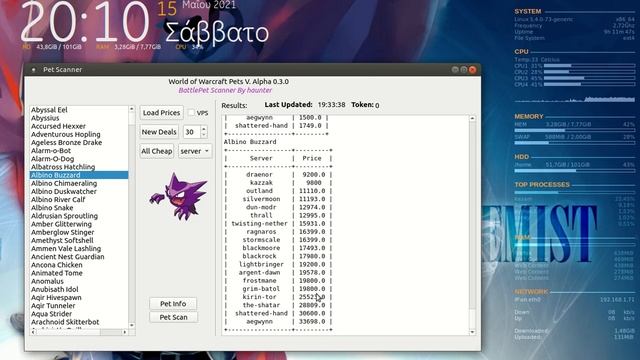Select Ammen Vale Lashling pet
The image size is (640, 360).
pyautogui.click(x=79, y=249)
